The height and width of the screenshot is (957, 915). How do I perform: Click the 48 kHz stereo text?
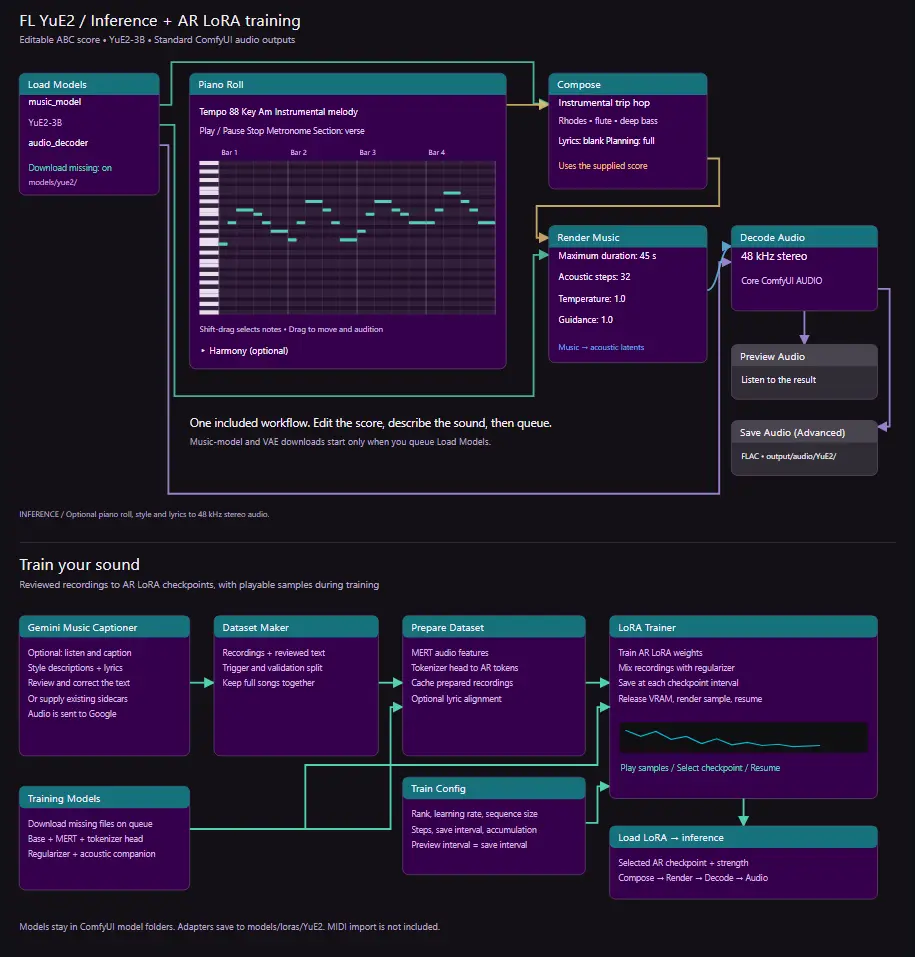774,256
